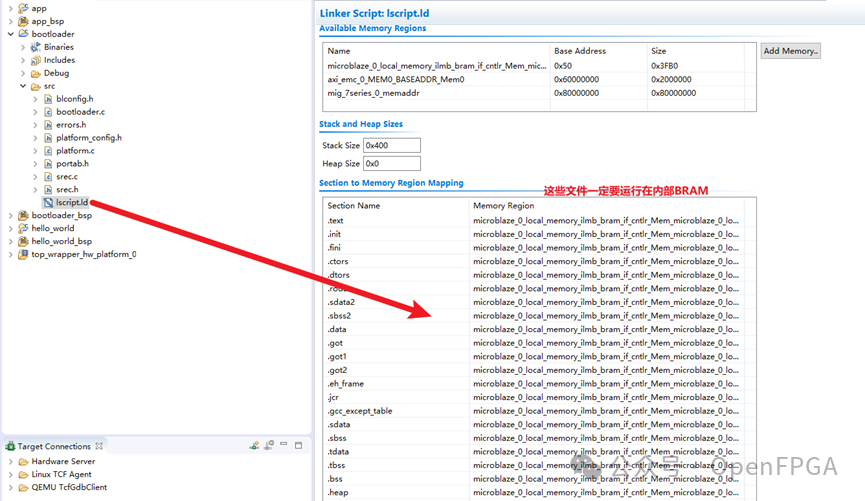Image resolution: width=865 pixels, height=501 pixels.
Task: Click the Target Connections panel title icon
Action: [x=10, y=446]
